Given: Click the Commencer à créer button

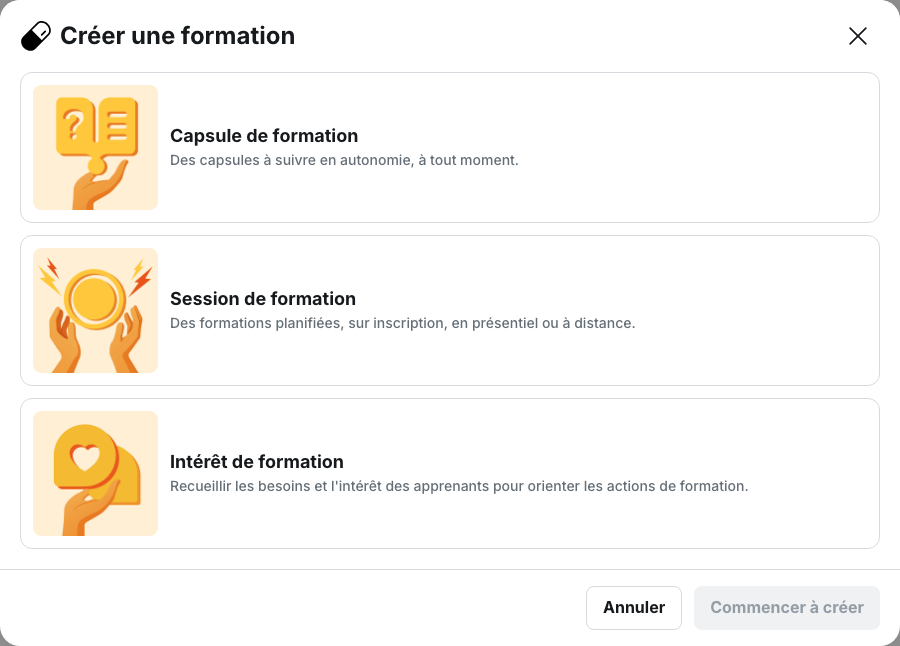Looking at the screenshot, I should (x=787, y=608).
